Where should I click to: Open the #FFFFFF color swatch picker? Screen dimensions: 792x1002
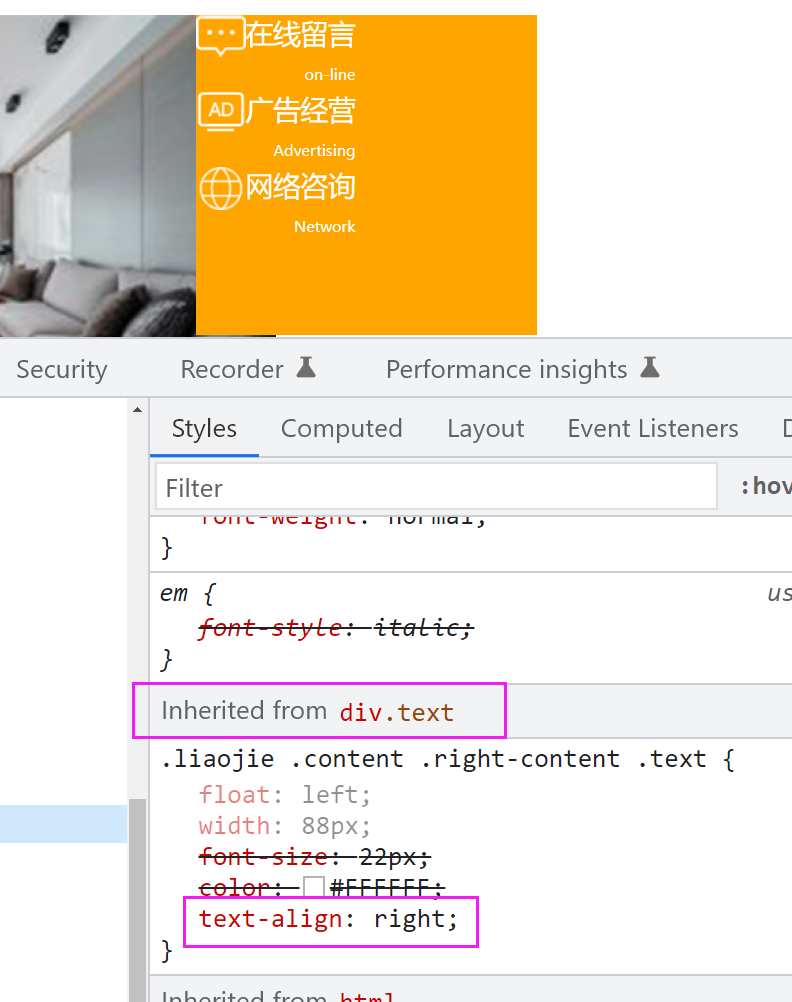tap(313, 887)
